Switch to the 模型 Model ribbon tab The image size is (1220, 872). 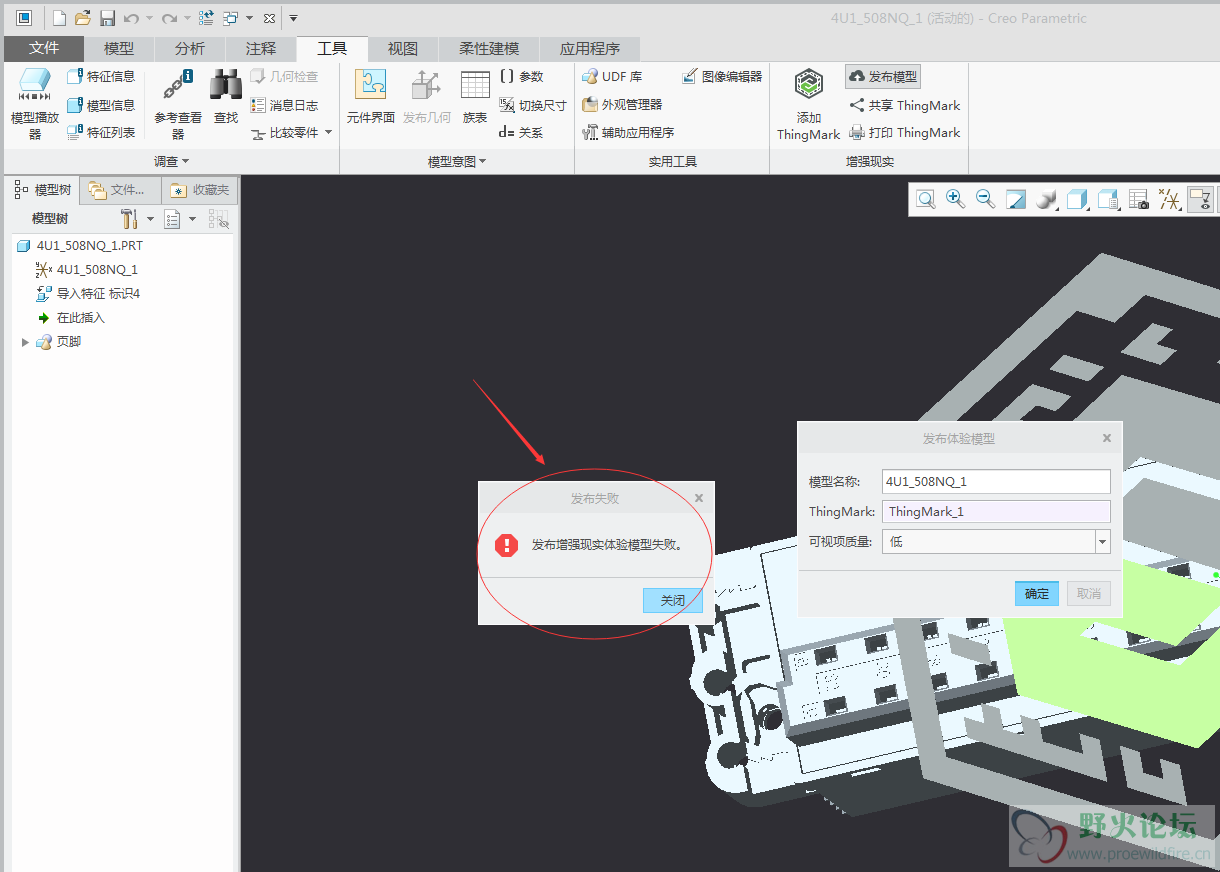(x=119, y=48)
